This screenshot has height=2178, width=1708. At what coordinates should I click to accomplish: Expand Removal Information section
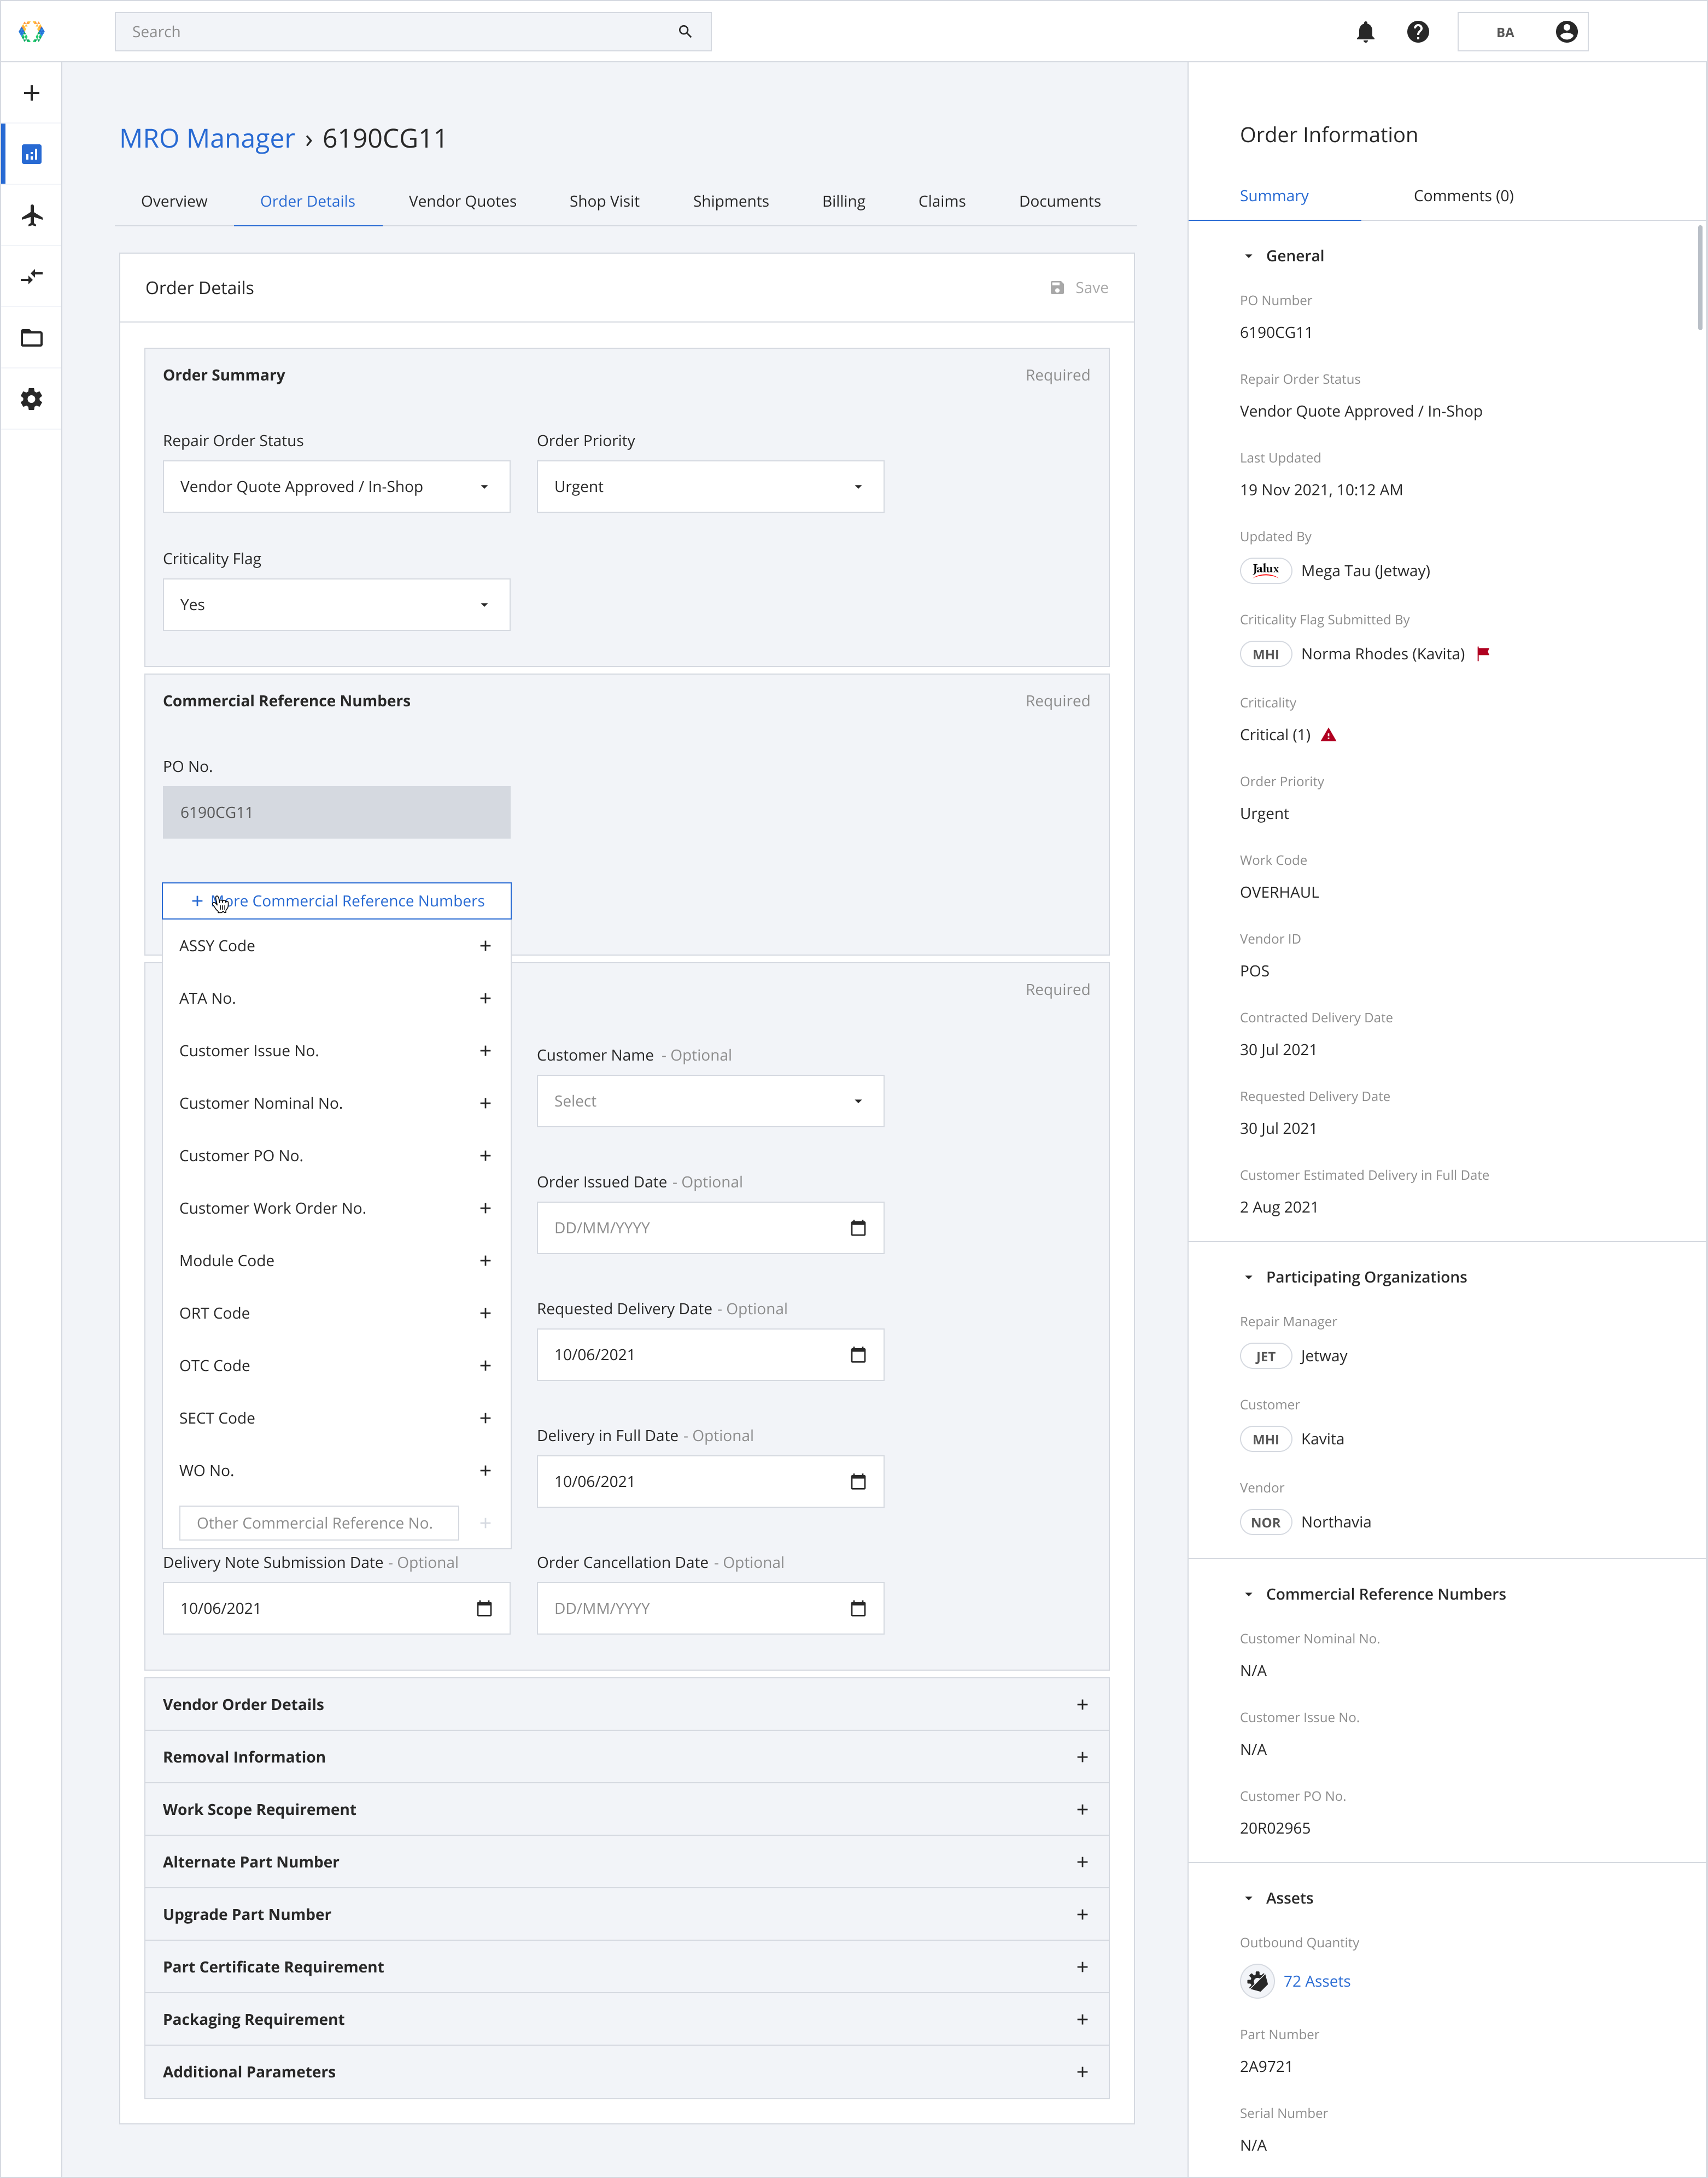click(627, 1757)
